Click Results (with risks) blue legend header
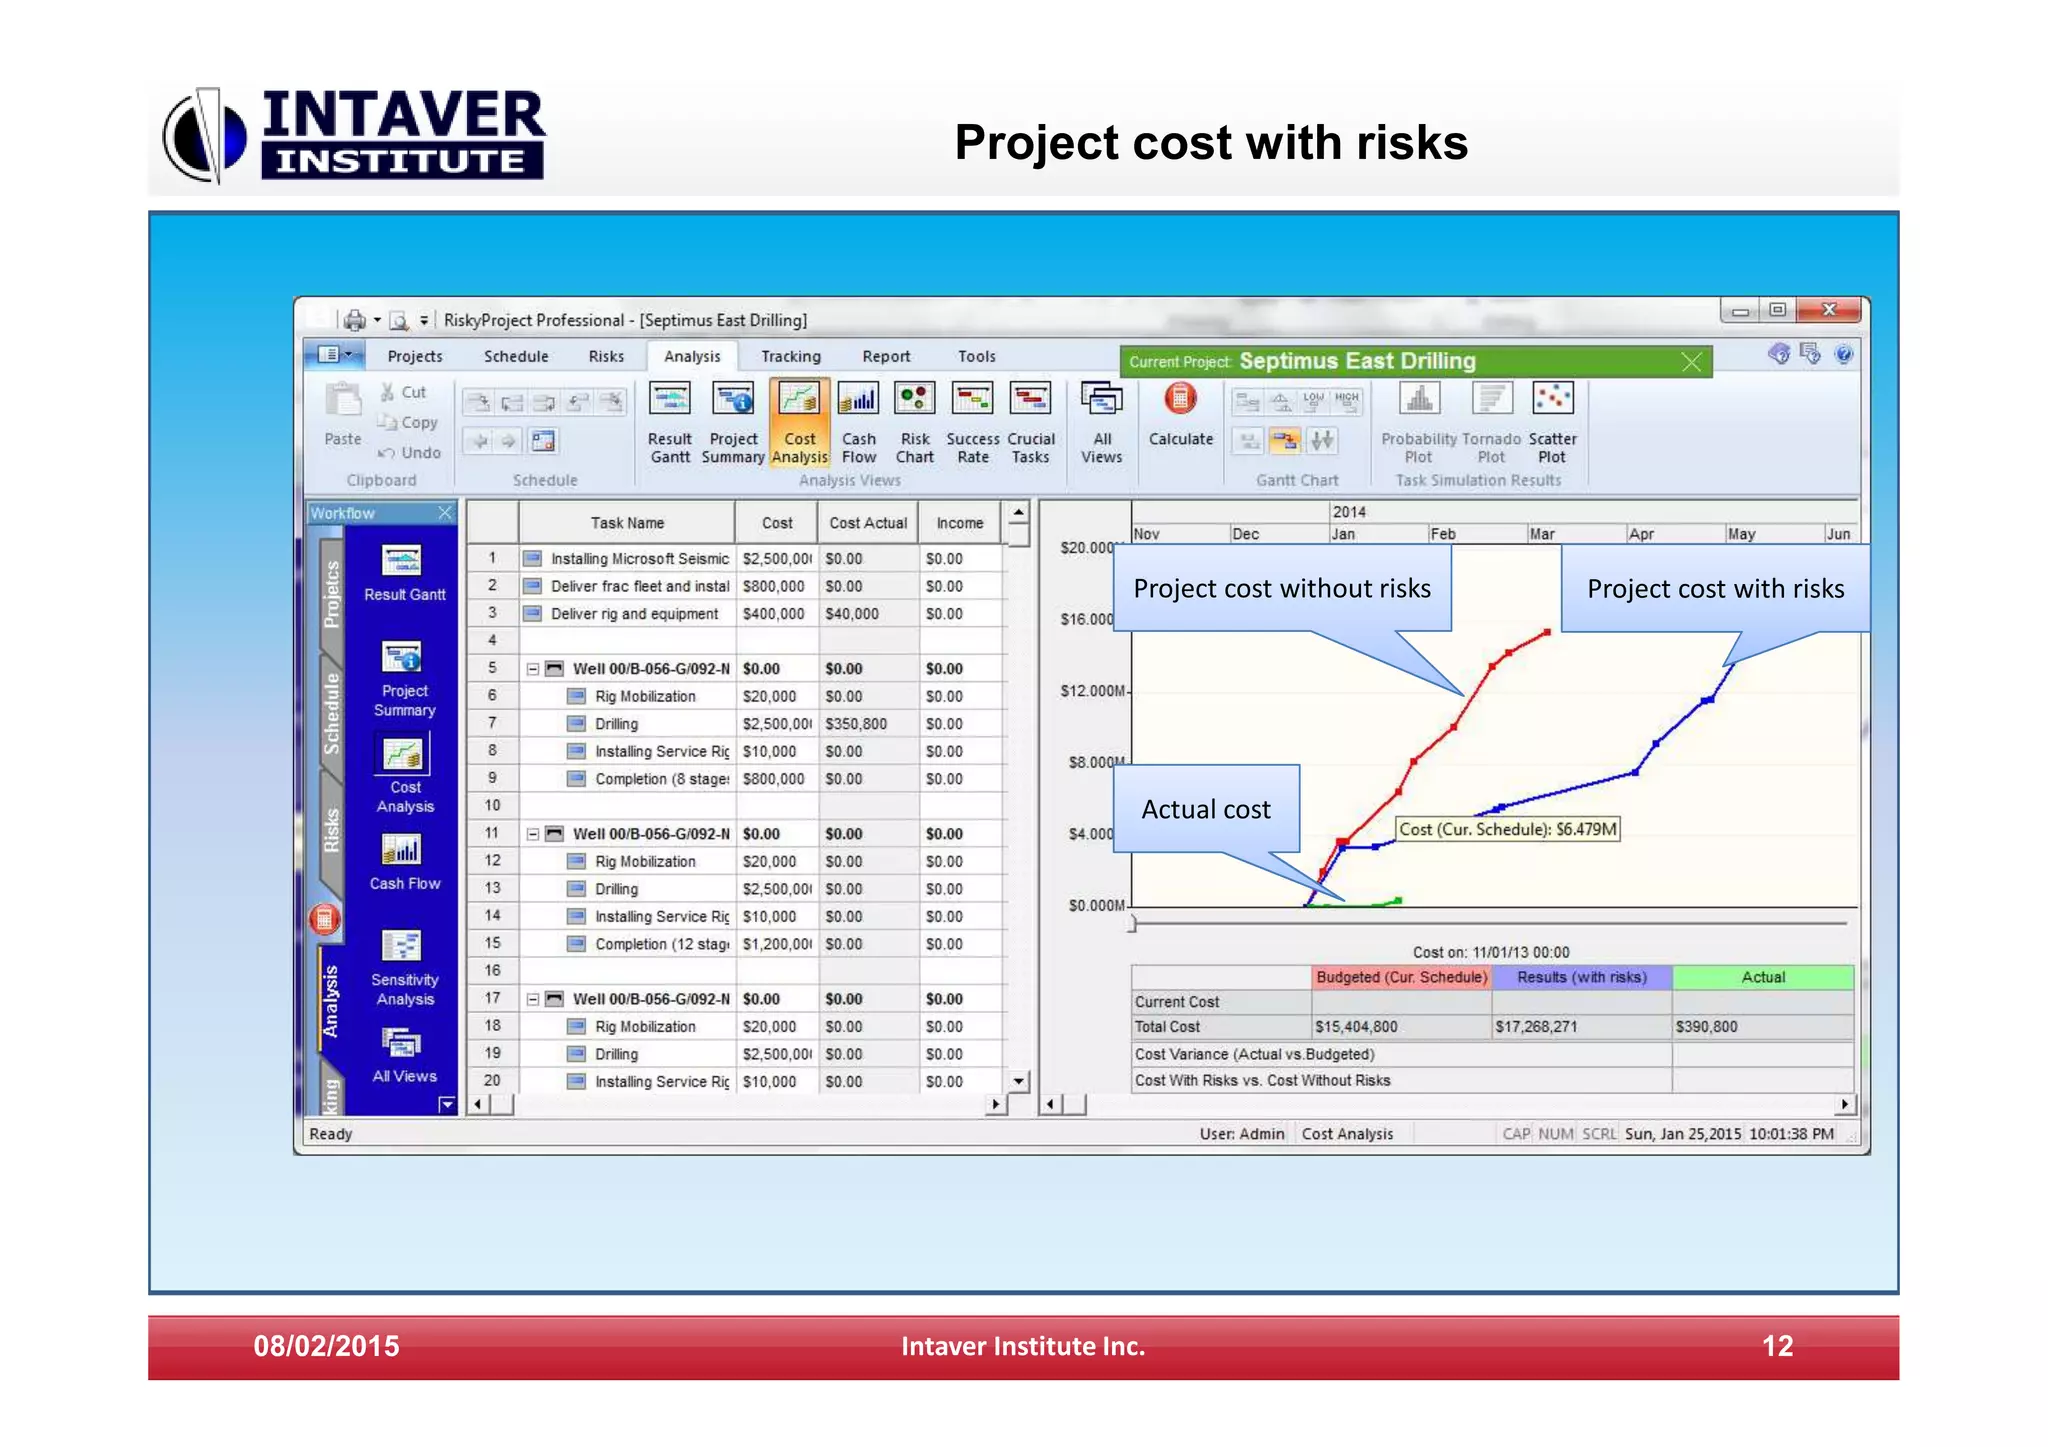The image size is (2048, 1447). [x=1581, y=977]
